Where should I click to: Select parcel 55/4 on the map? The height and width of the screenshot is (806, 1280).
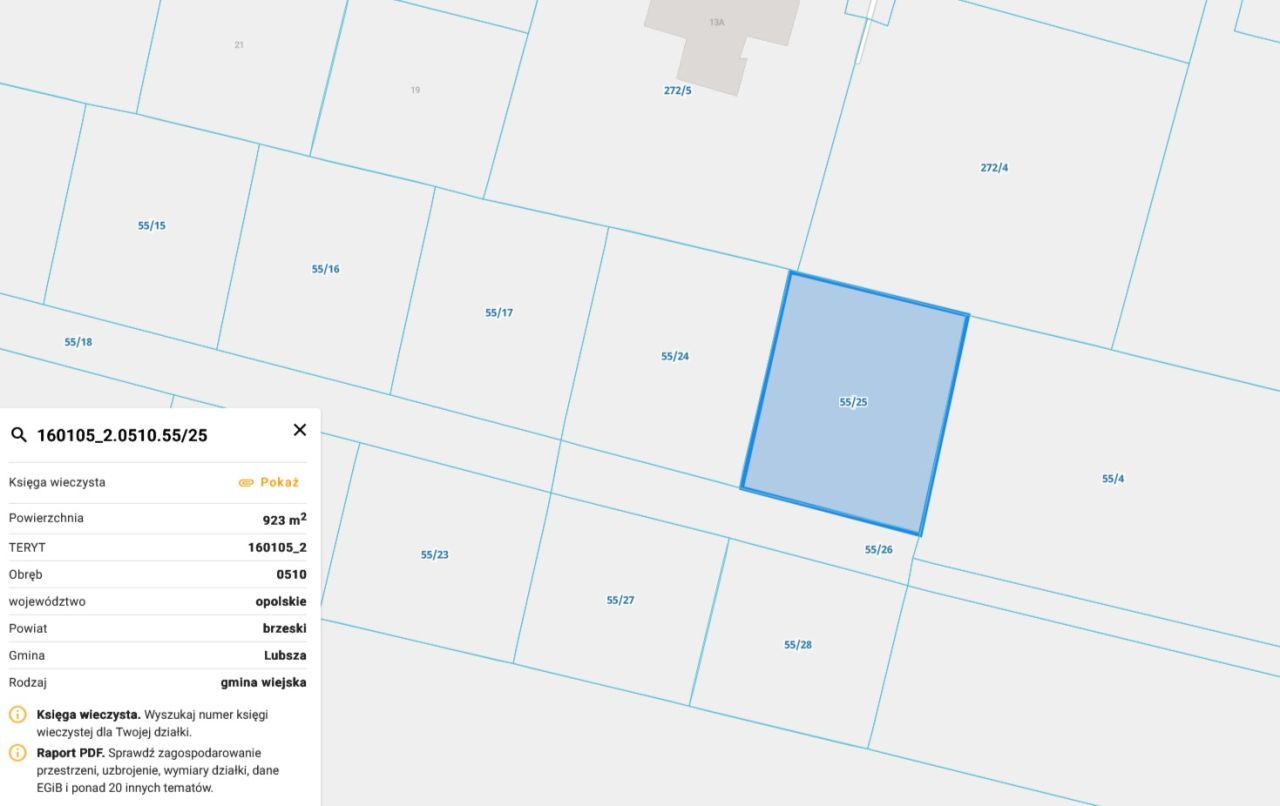[1113, 479]
